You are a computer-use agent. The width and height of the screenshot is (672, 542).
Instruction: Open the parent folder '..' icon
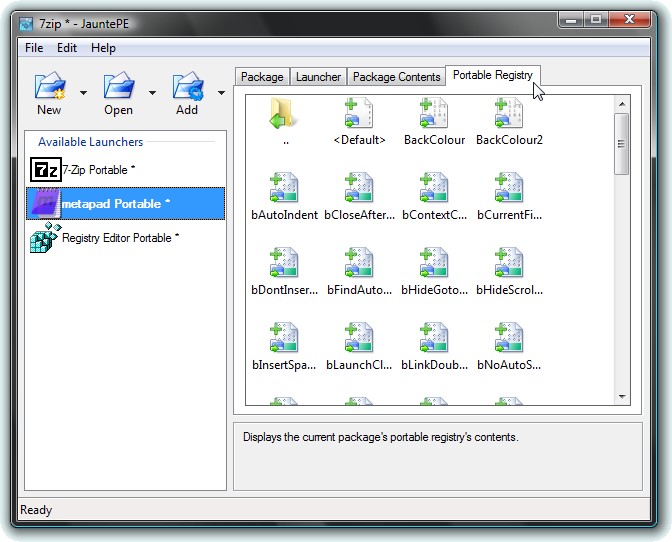coord(285,115)
